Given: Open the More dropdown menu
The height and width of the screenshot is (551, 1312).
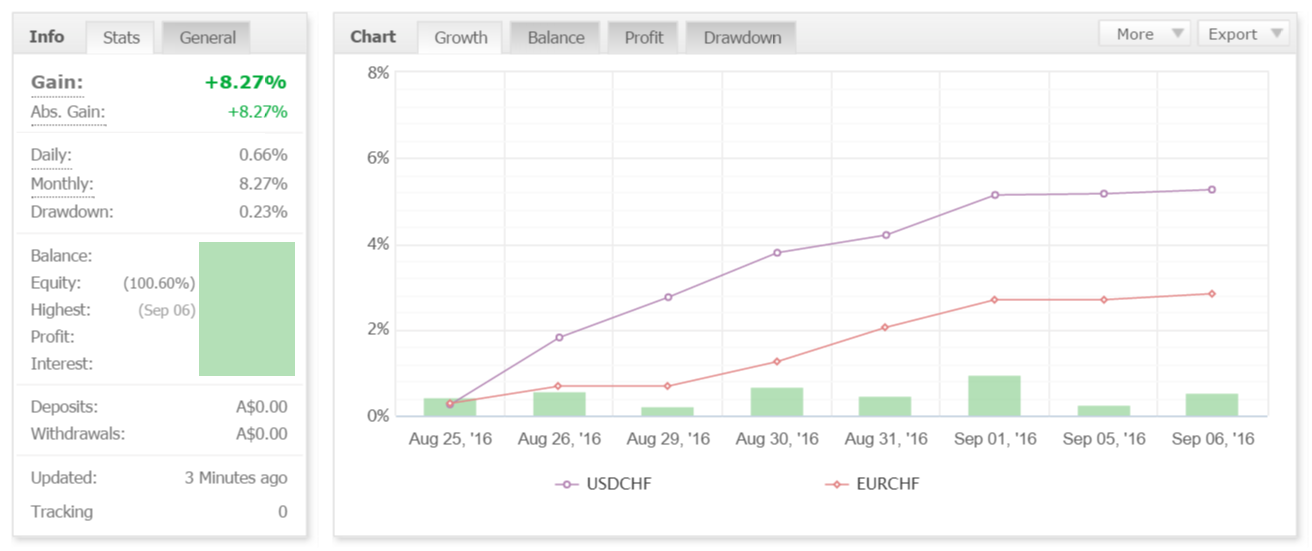Looking at the screenshot, I should 1144,34.
